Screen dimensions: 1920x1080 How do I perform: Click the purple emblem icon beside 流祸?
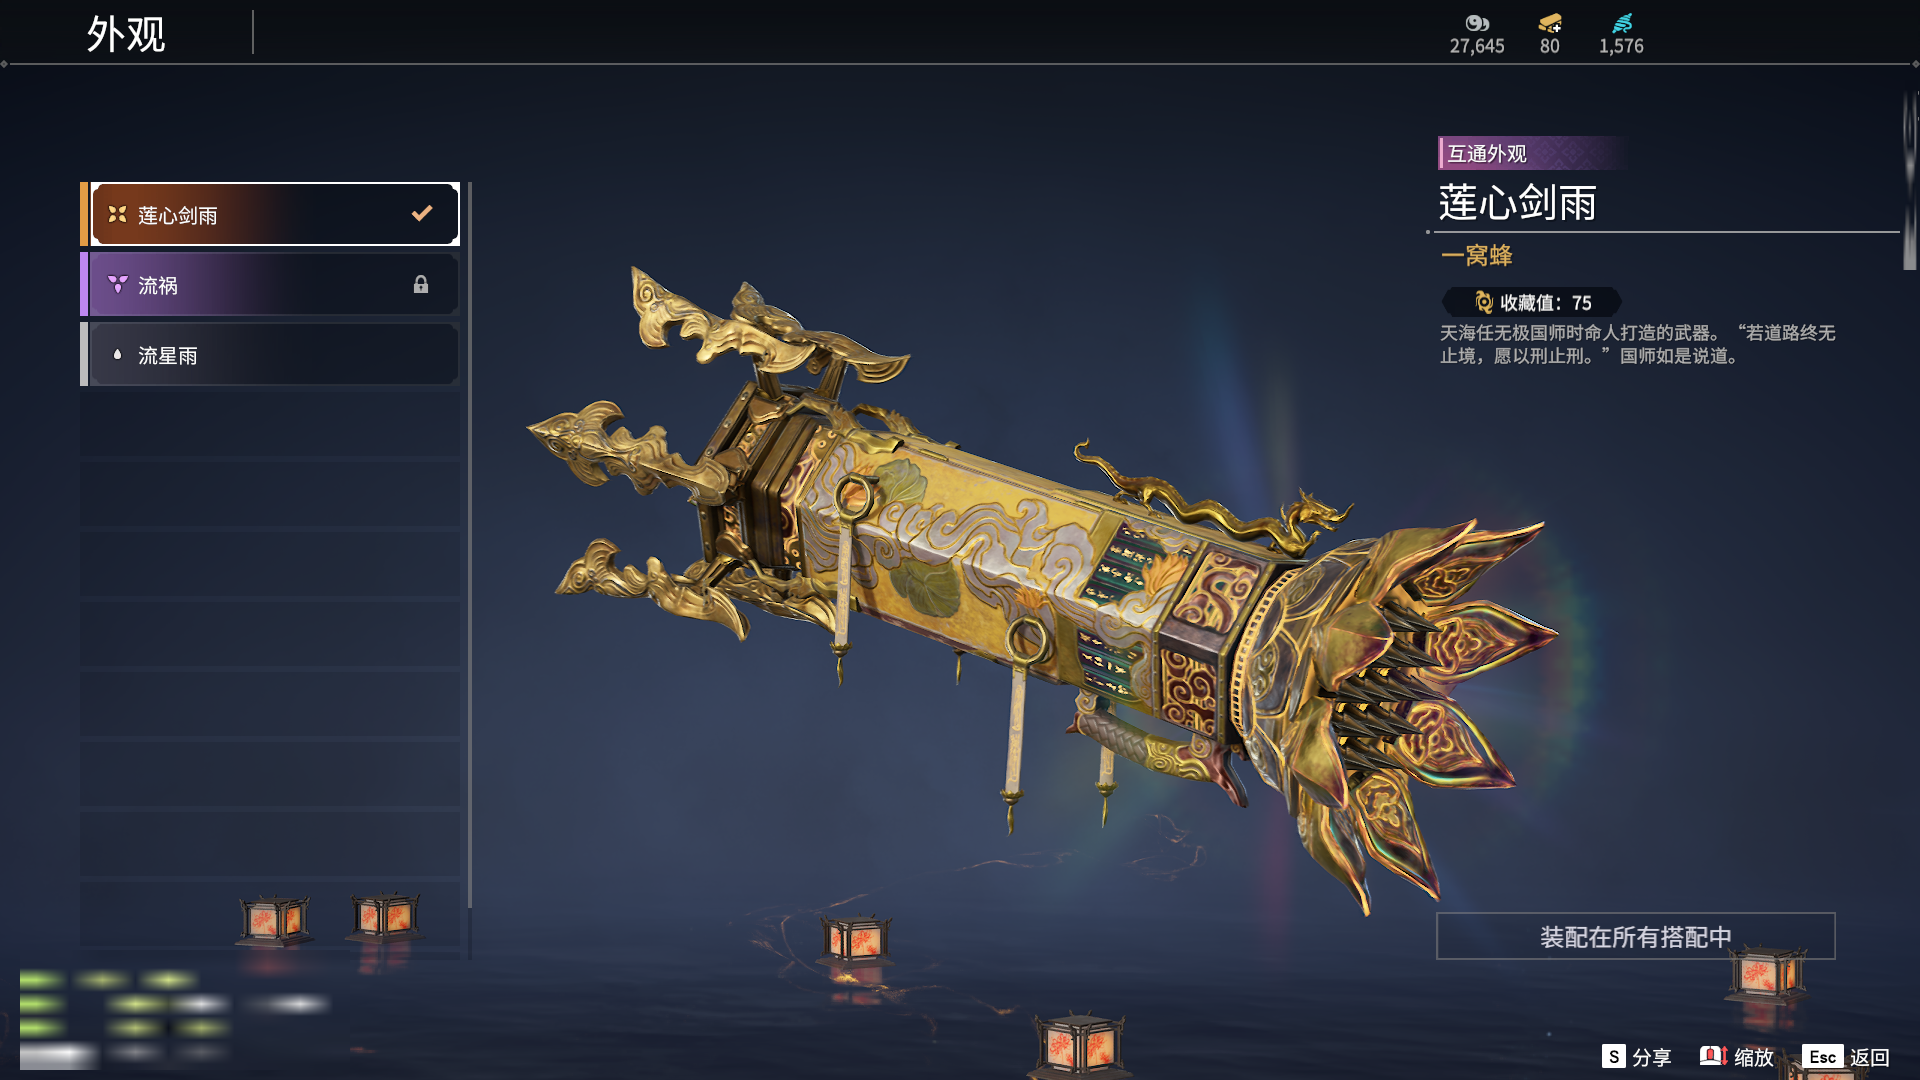(117, 285)
